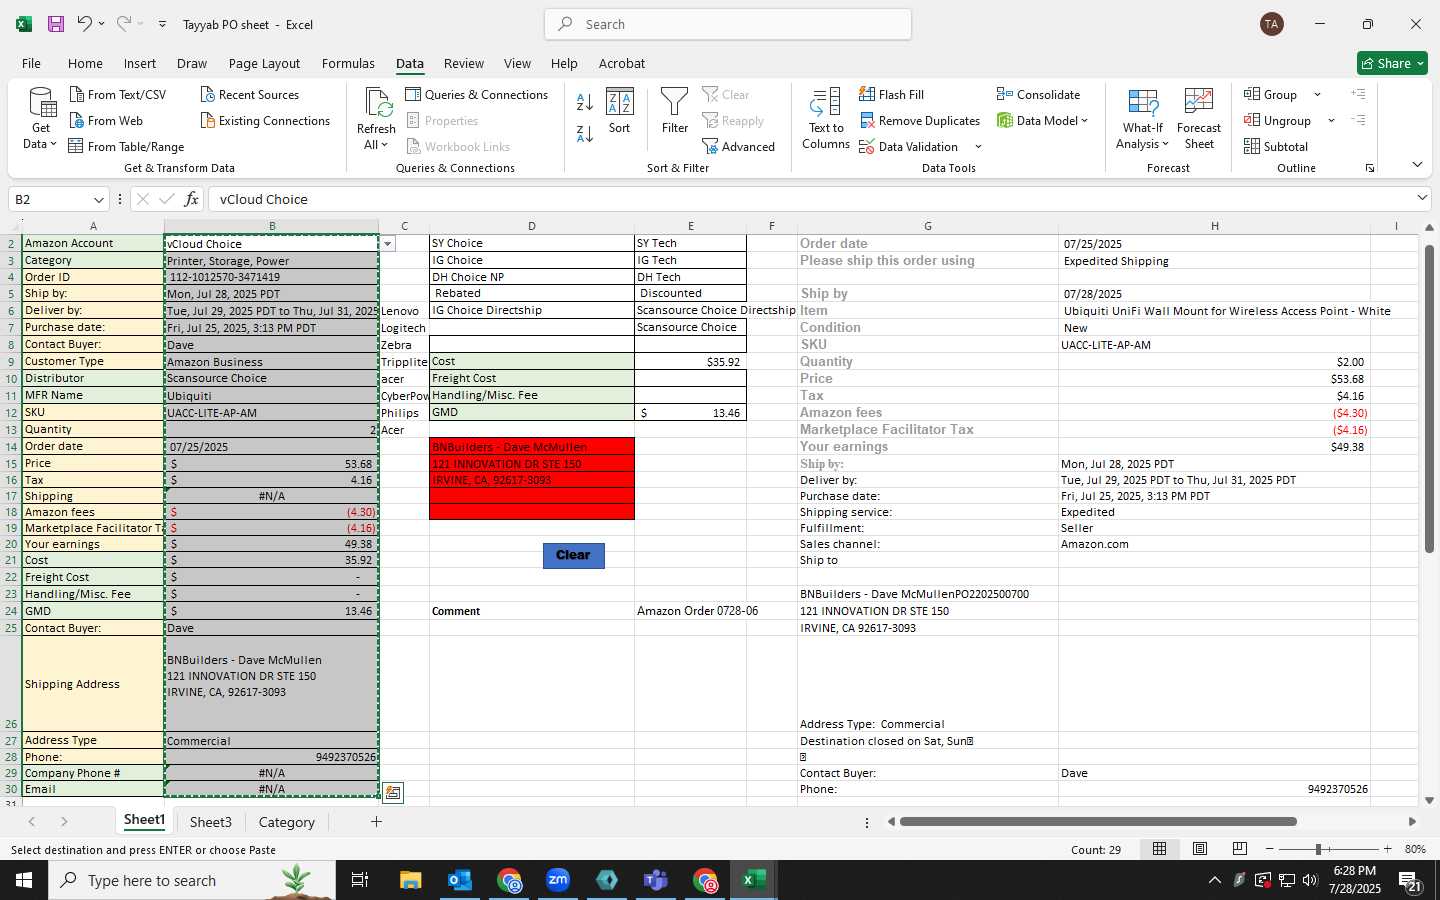Image resolution: width=1440 pixels, height=900 pixels.
Task: Open cell B2 validation dropdown arrow
Action: (388, 243)
